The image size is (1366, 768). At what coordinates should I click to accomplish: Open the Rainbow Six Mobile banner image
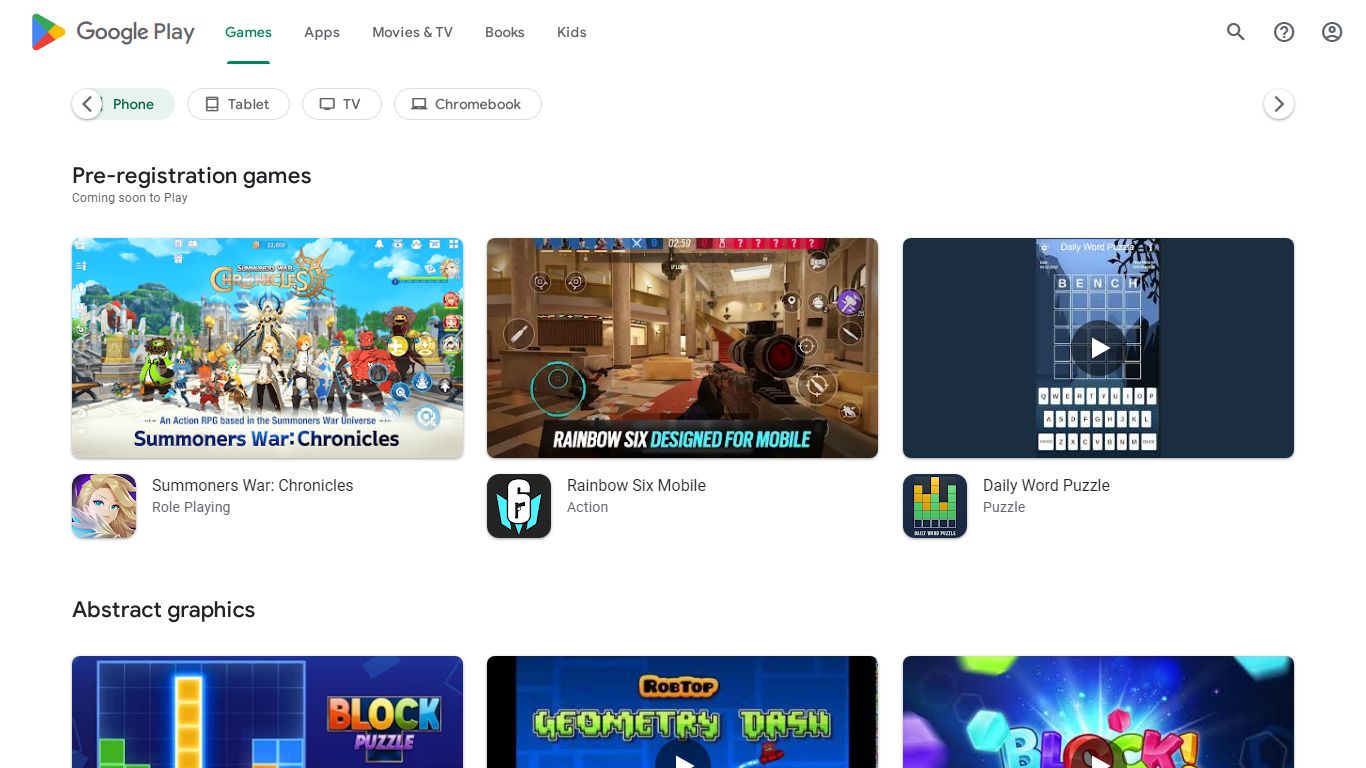click(683, 348)
